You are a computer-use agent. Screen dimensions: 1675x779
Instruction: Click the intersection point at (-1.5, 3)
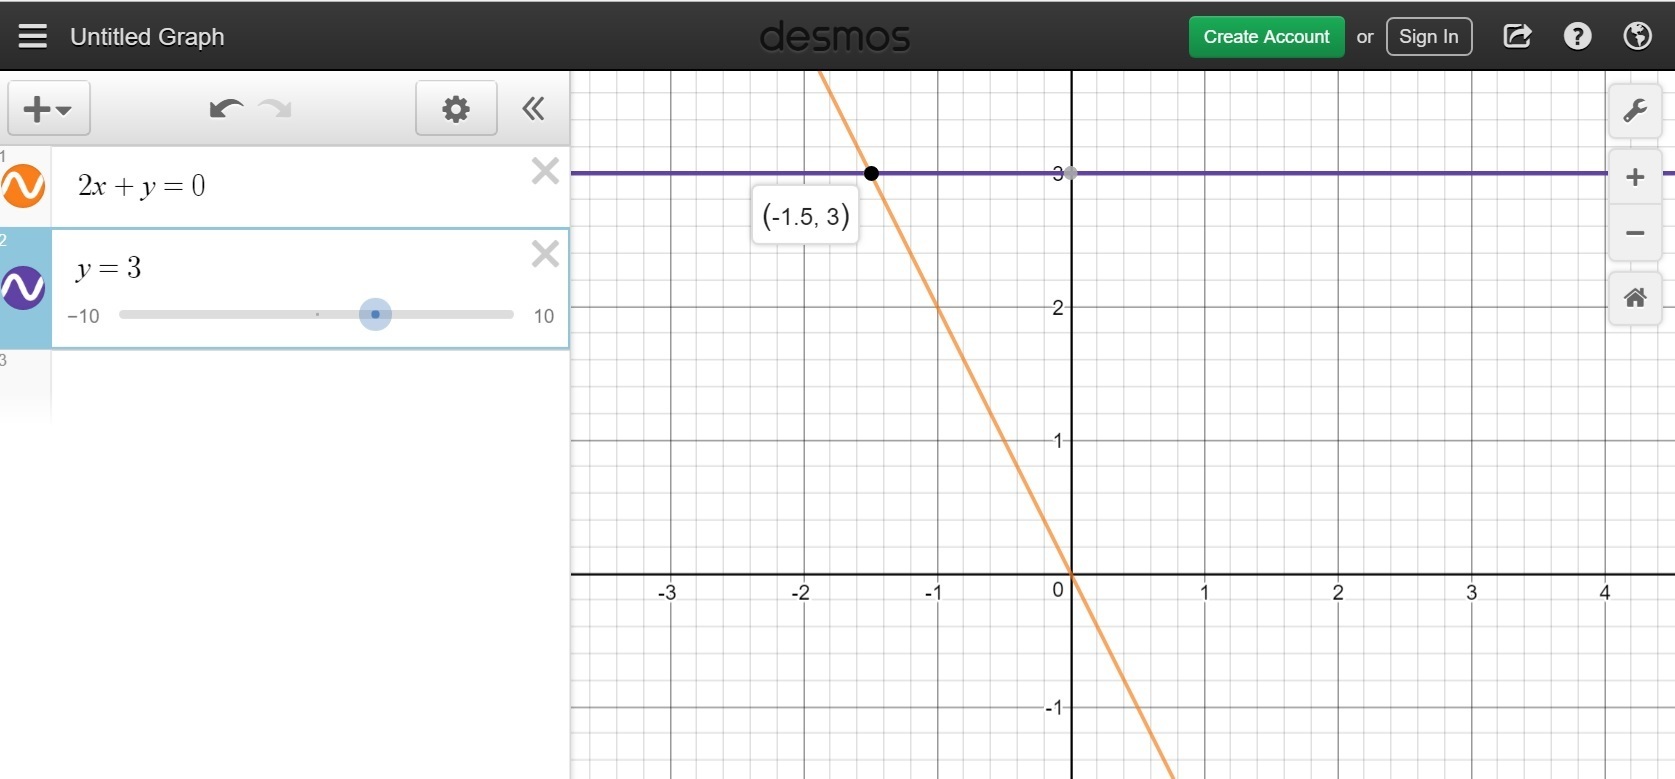[871, 174]
